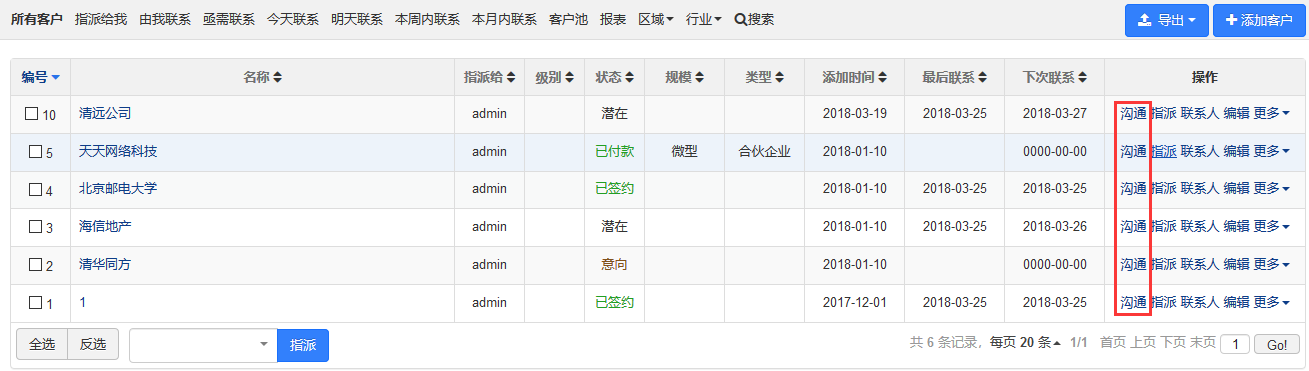Click the search magnifier icon

tap(740, 19)
